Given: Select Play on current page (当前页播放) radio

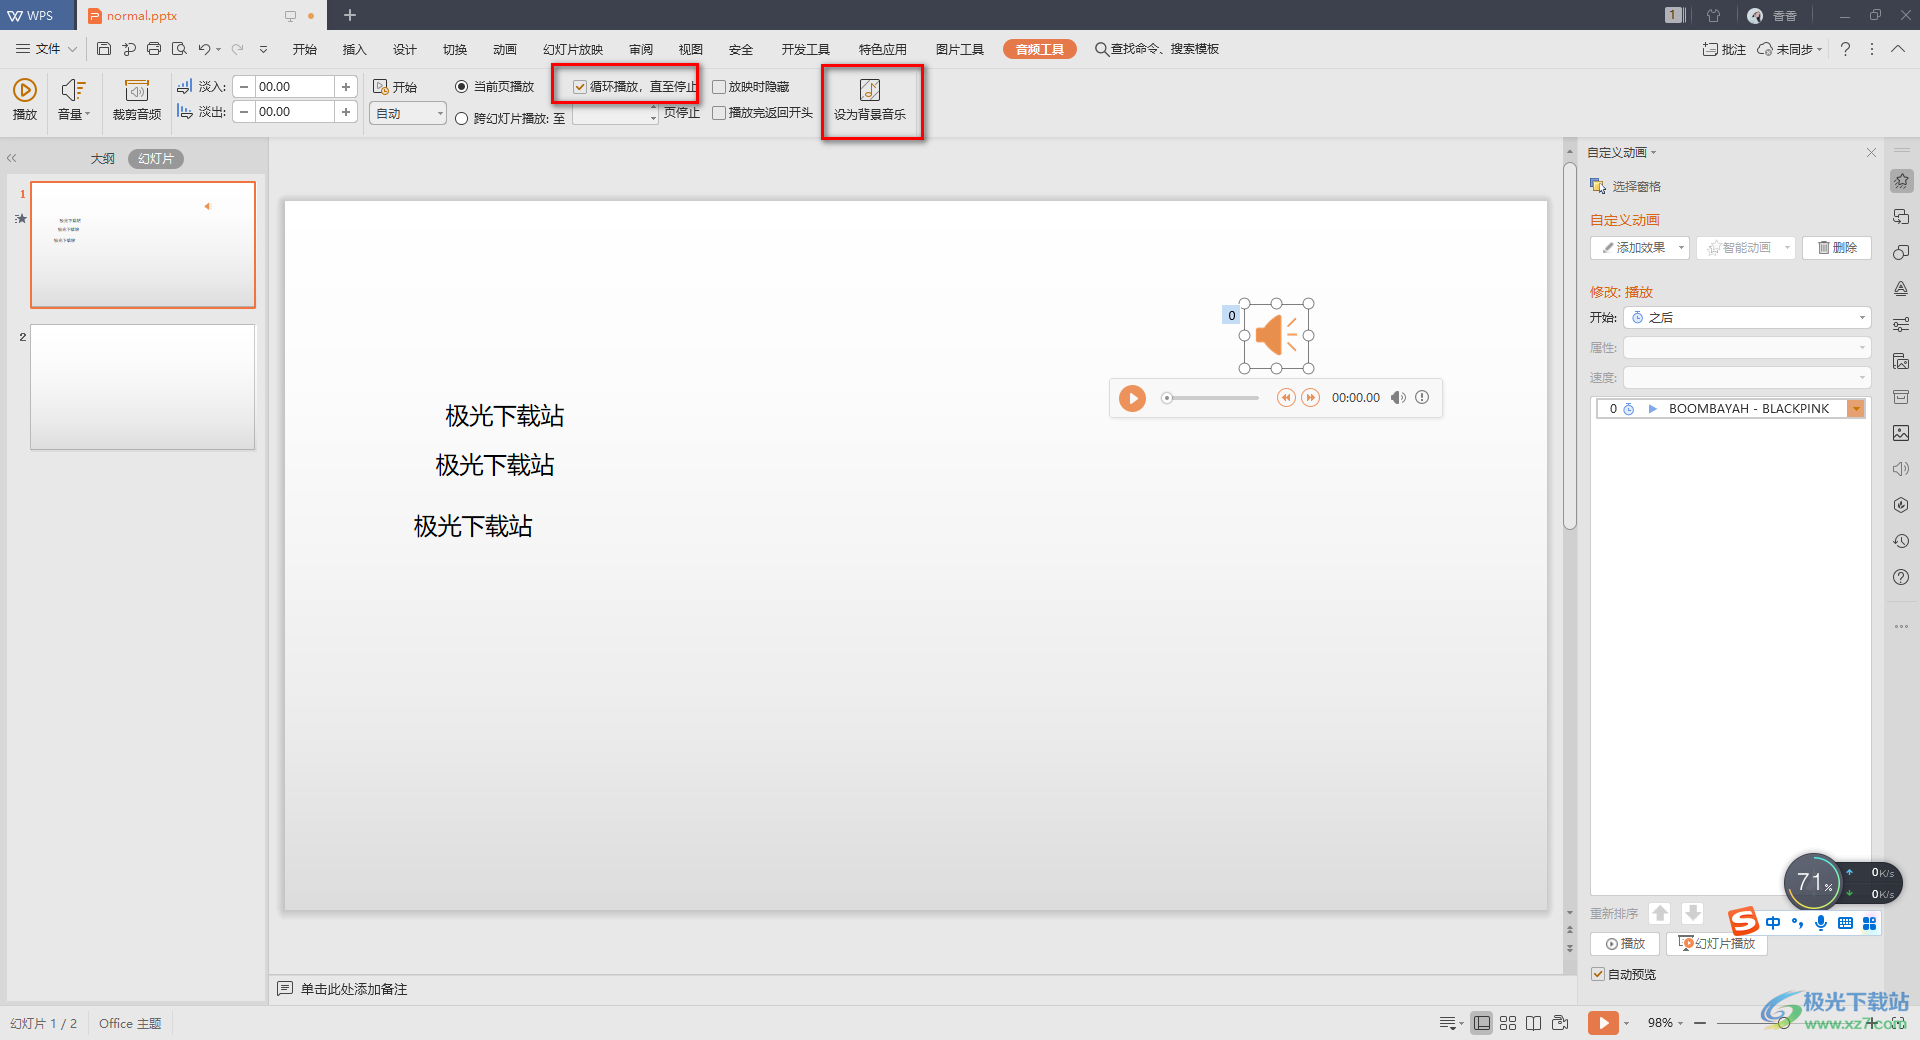Looking at the screenshot, I should pyautogui.click(x=461, y=87).
